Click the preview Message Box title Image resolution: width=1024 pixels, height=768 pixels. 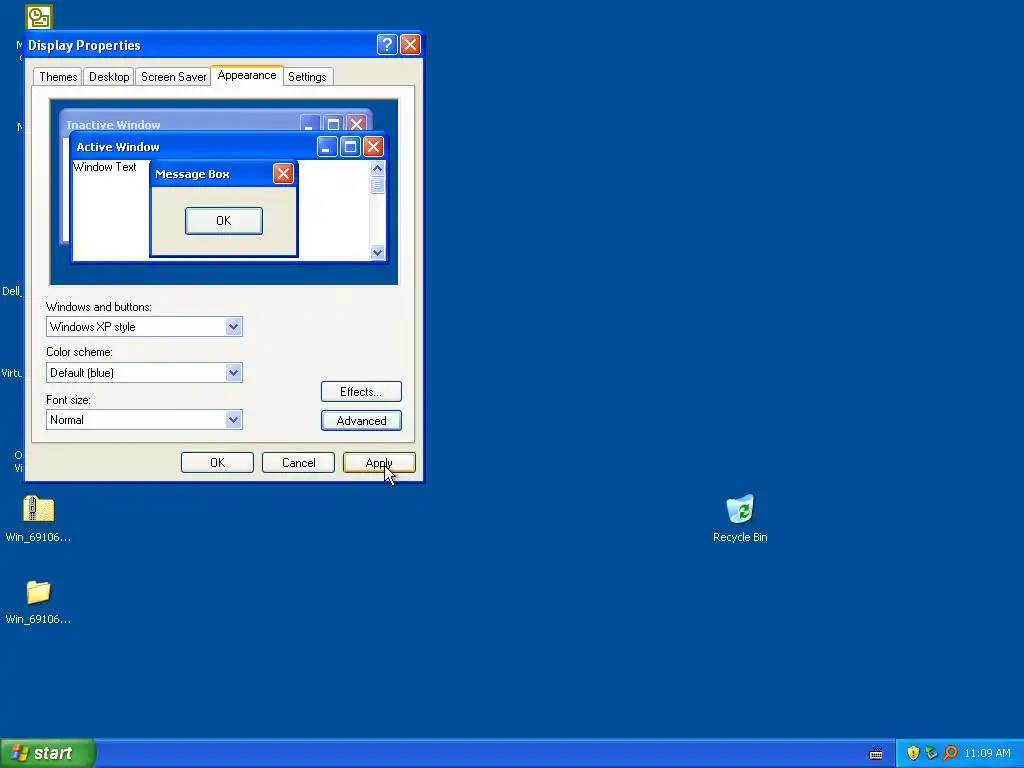pos(192,174)
